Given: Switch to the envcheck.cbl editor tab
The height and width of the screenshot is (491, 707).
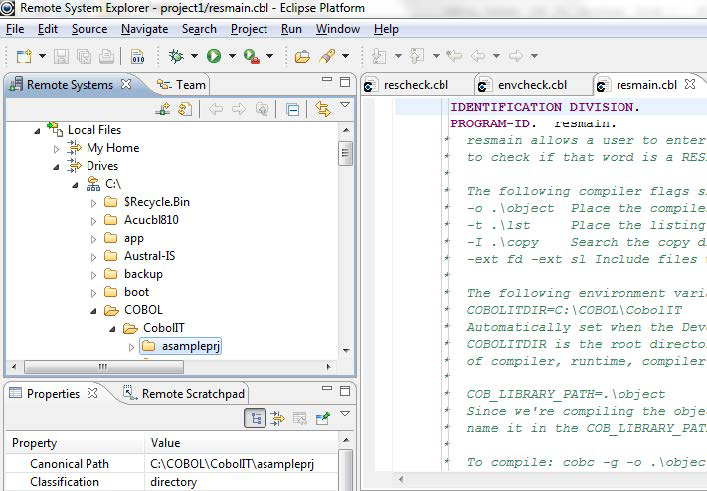Looking at the screenshot, I should [530, 85].
